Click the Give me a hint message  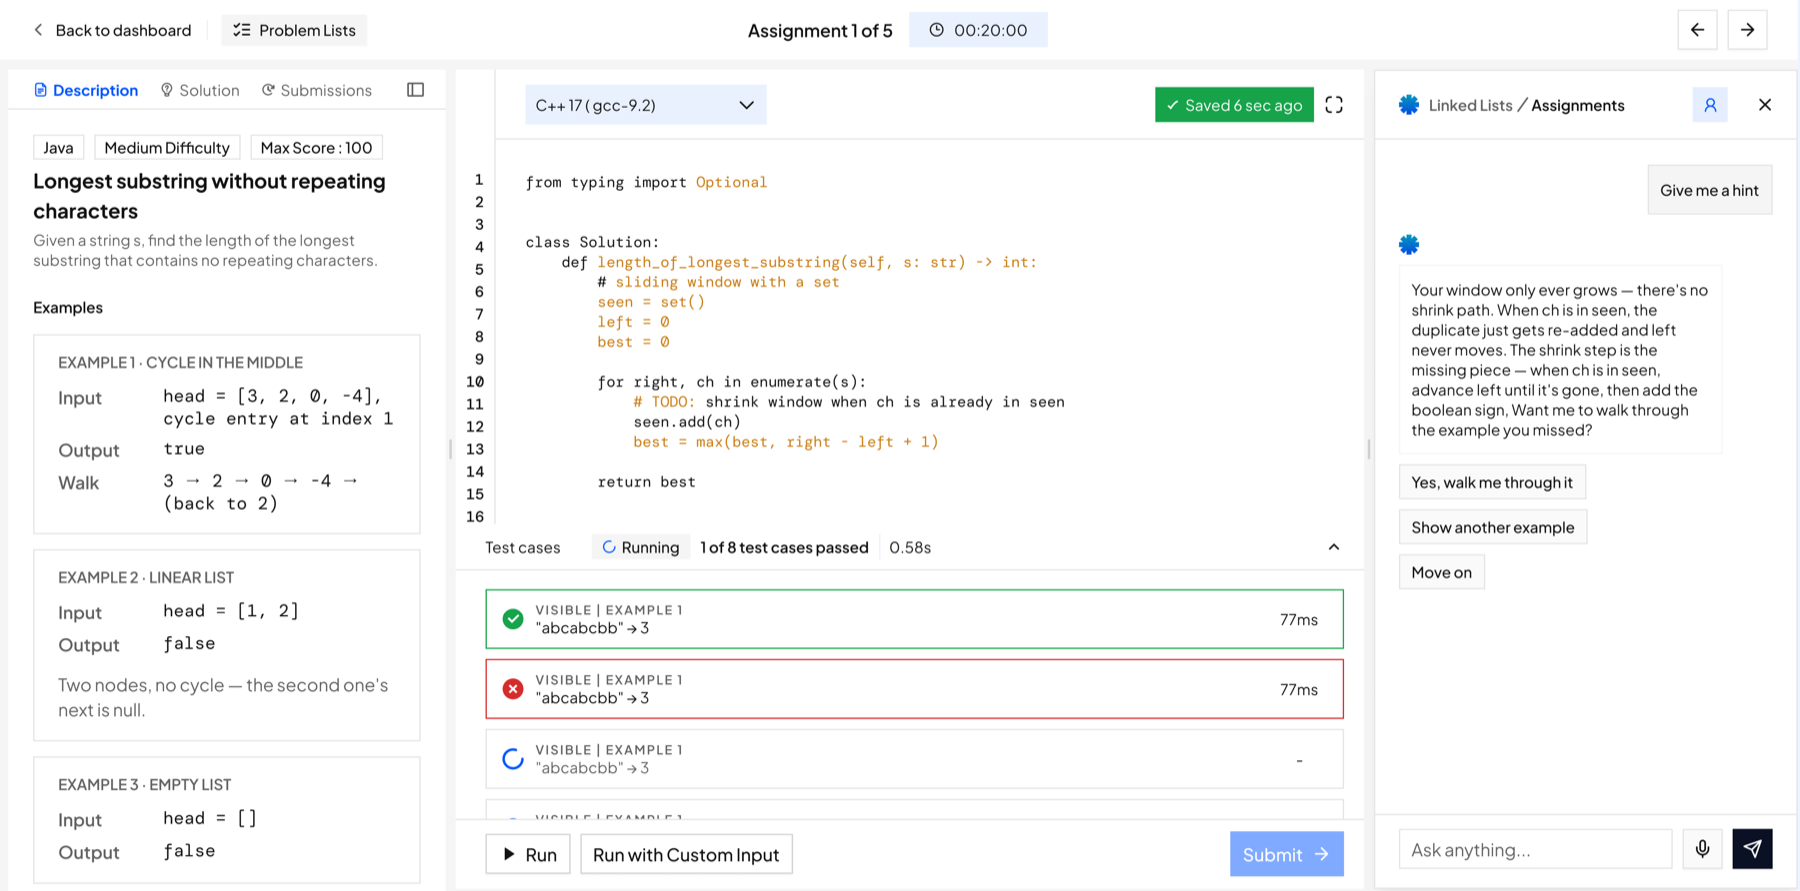pyautogui.click(x=1710, y=190)
